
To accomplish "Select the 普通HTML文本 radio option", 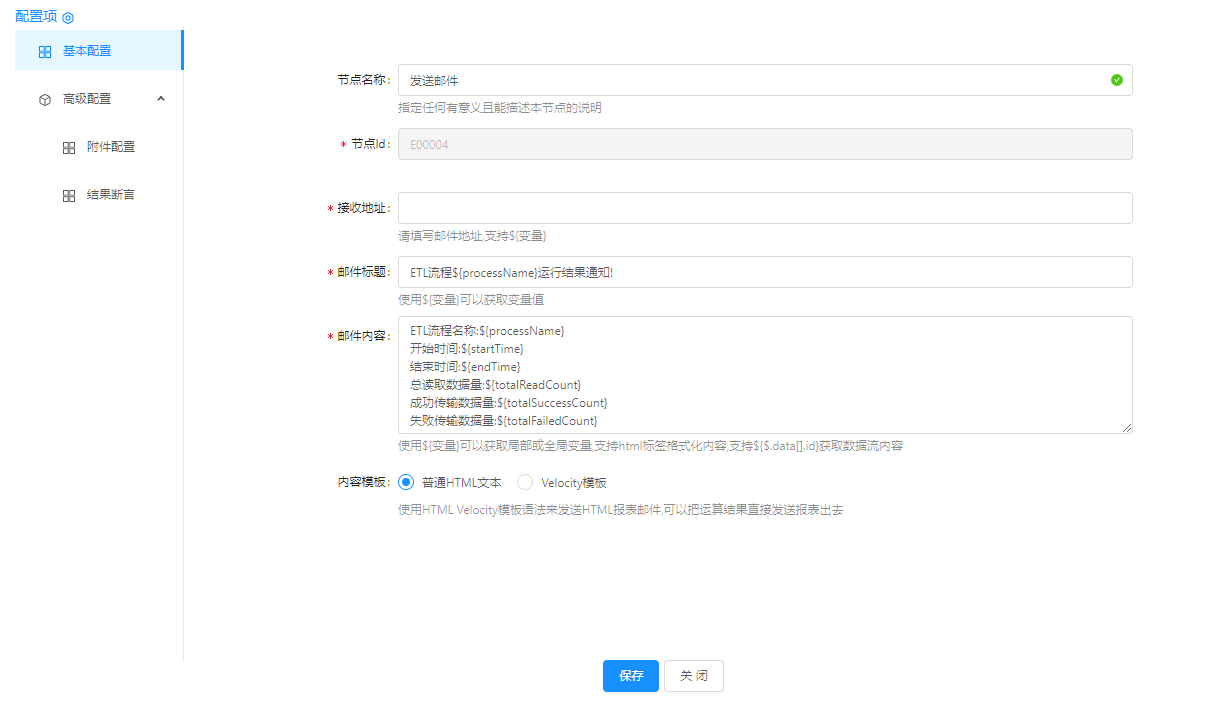I will coord(406,482).
